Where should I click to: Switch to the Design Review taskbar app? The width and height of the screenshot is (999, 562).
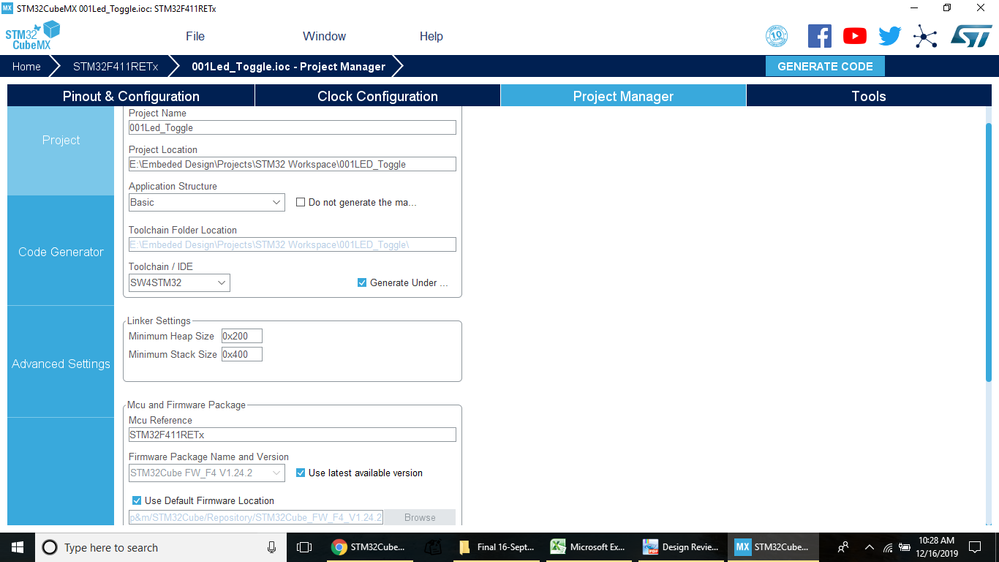[680, 547]
